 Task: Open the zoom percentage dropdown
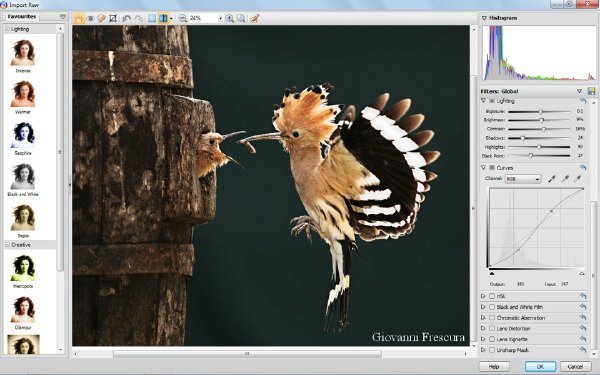tap(220, 18)
